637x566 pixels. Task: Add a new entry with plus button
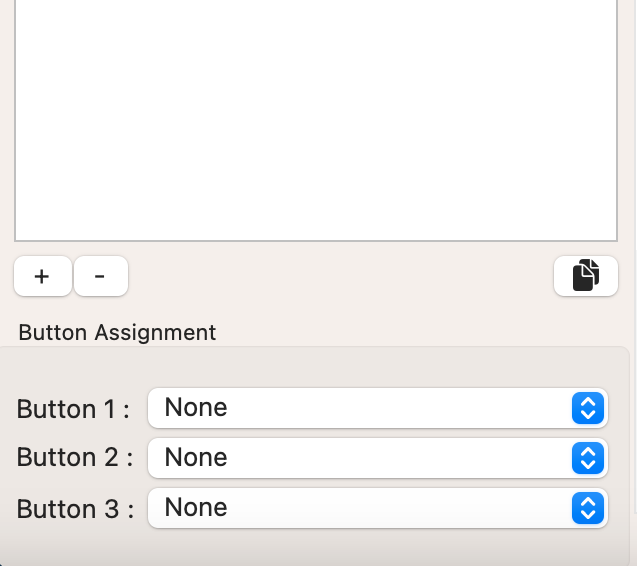coord(43,276)
